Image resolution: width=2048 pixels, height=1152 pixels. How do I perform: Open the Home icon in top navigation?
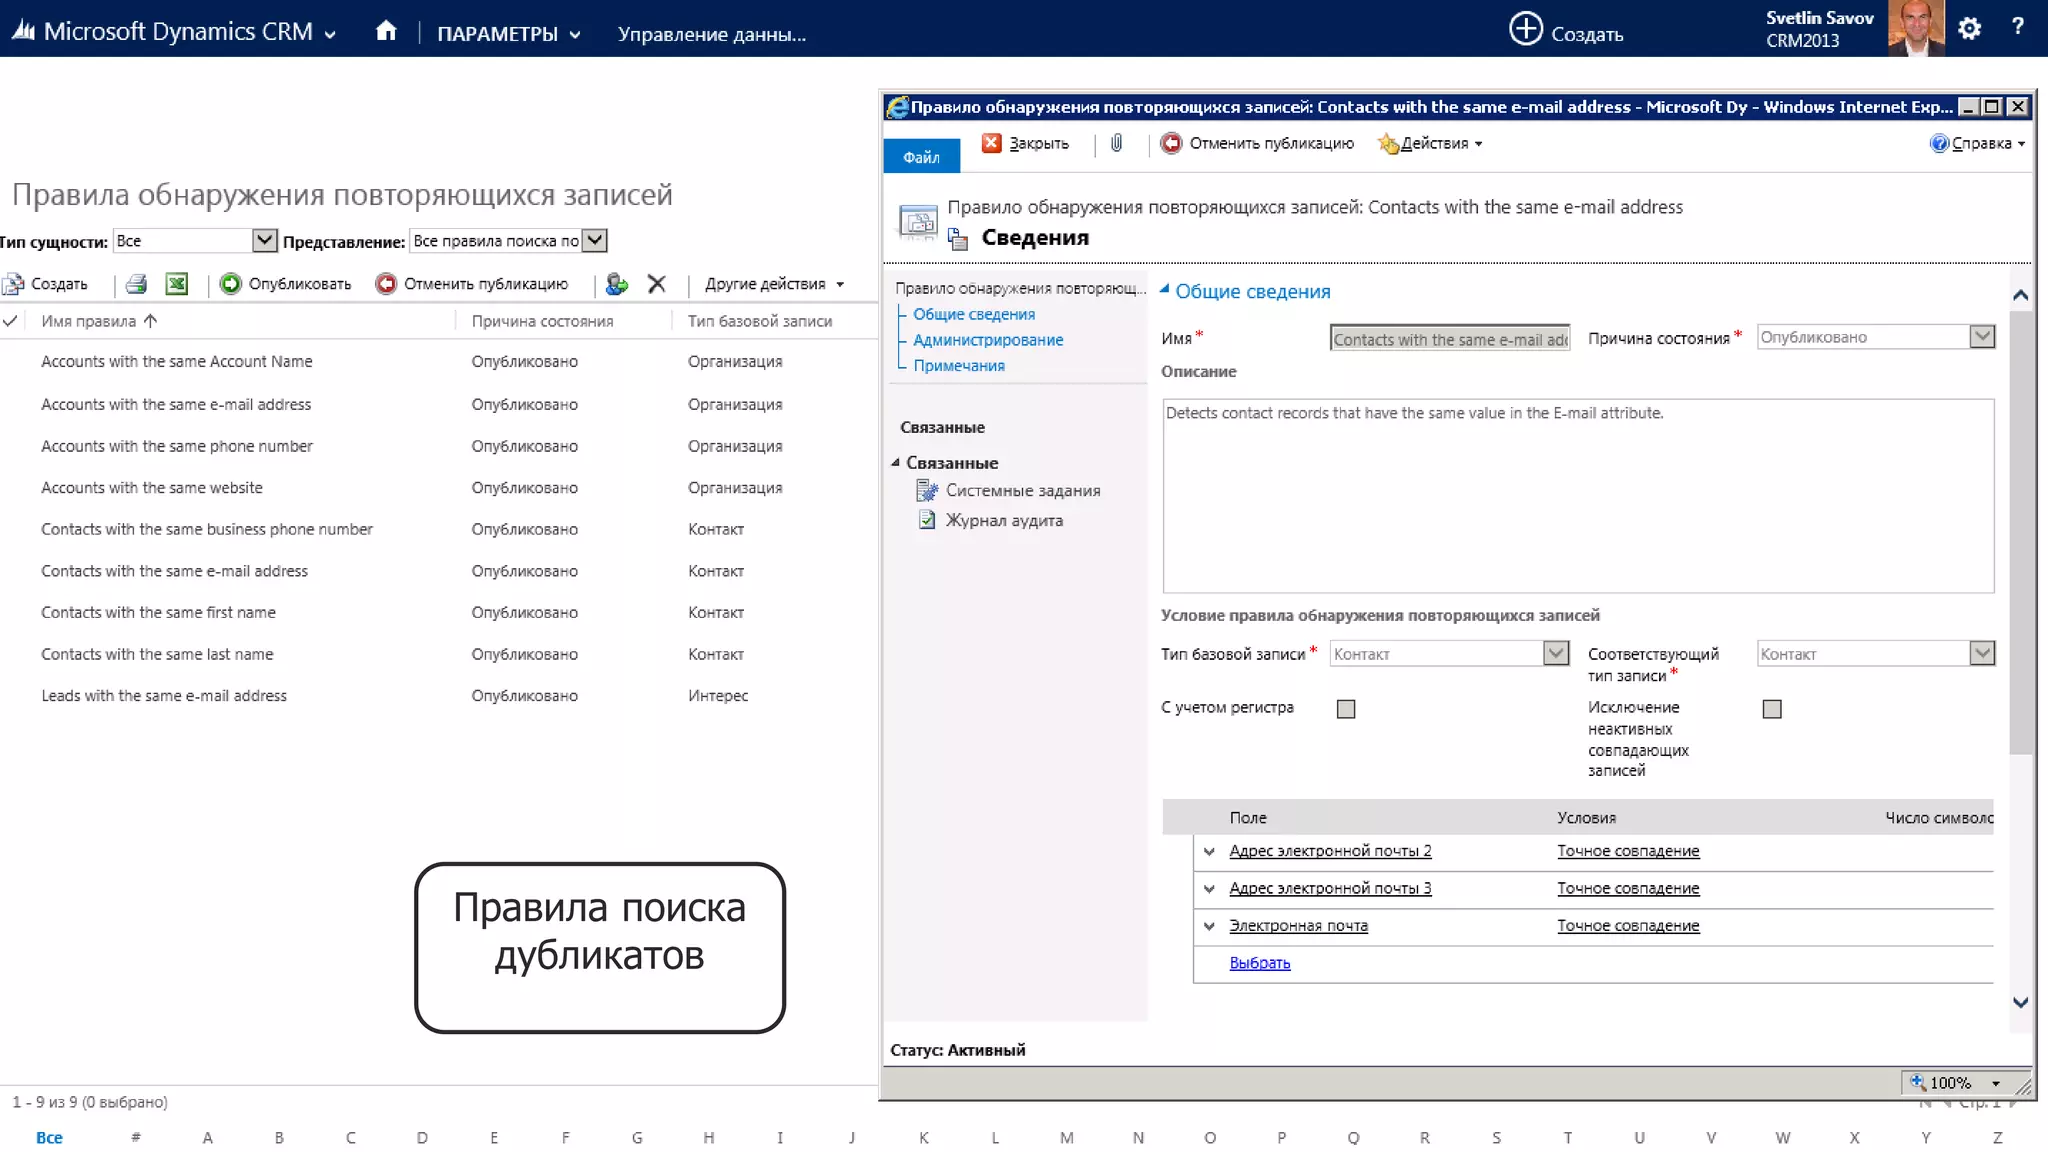click(386, 31)
